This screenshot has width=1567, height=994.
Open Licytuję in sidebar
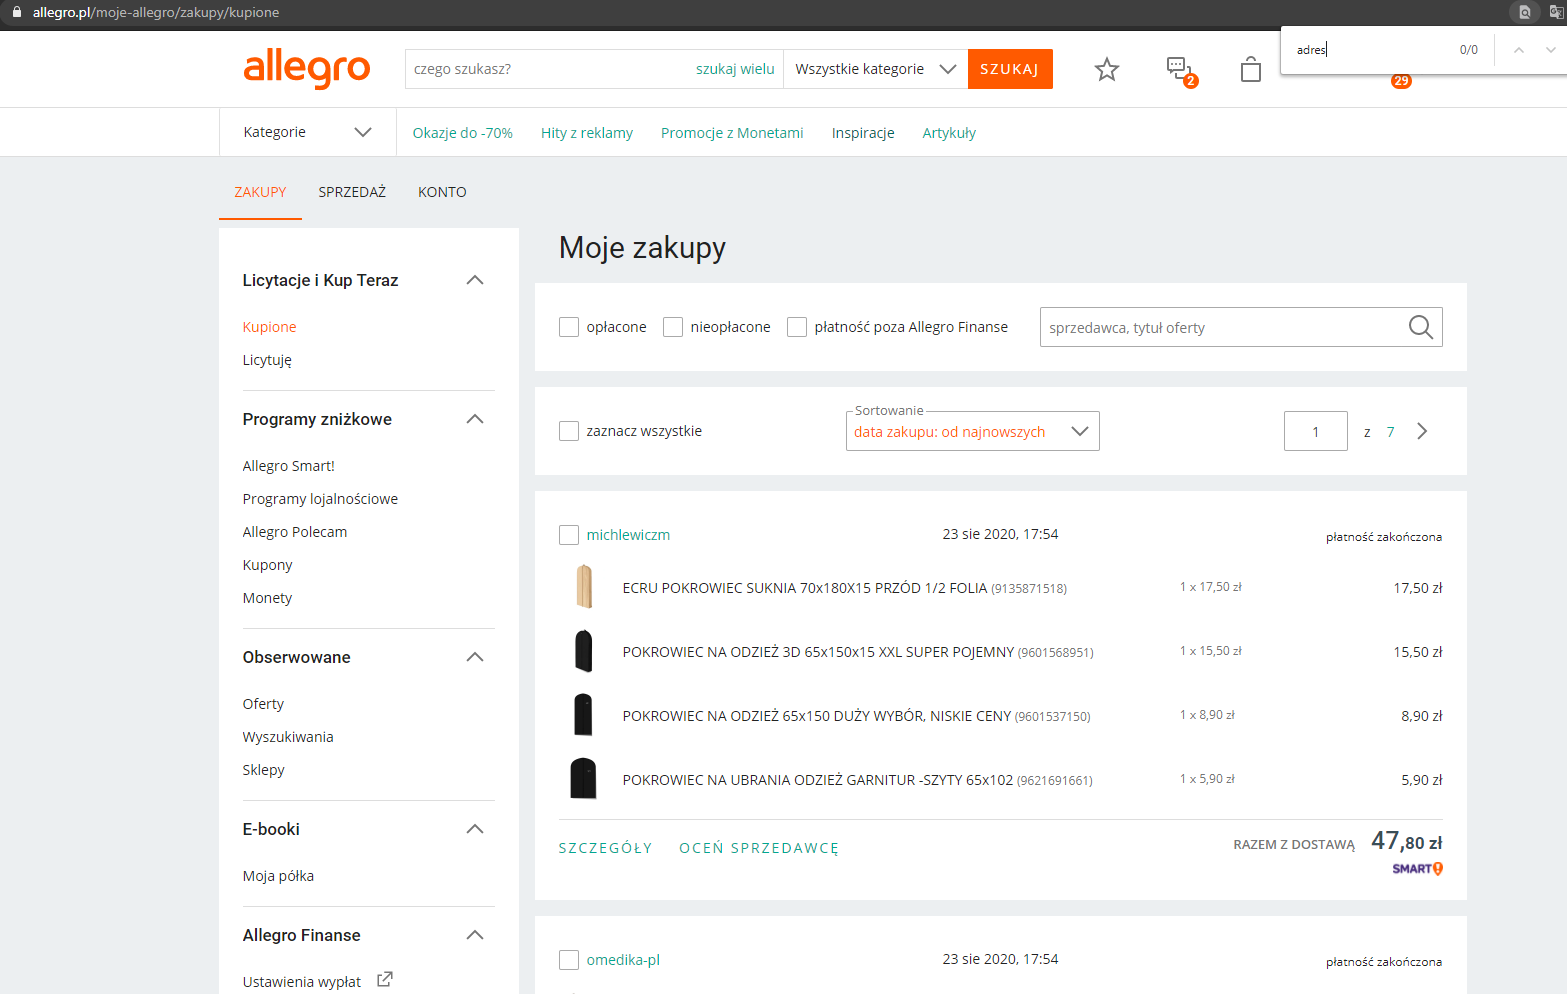pos(267,360)
